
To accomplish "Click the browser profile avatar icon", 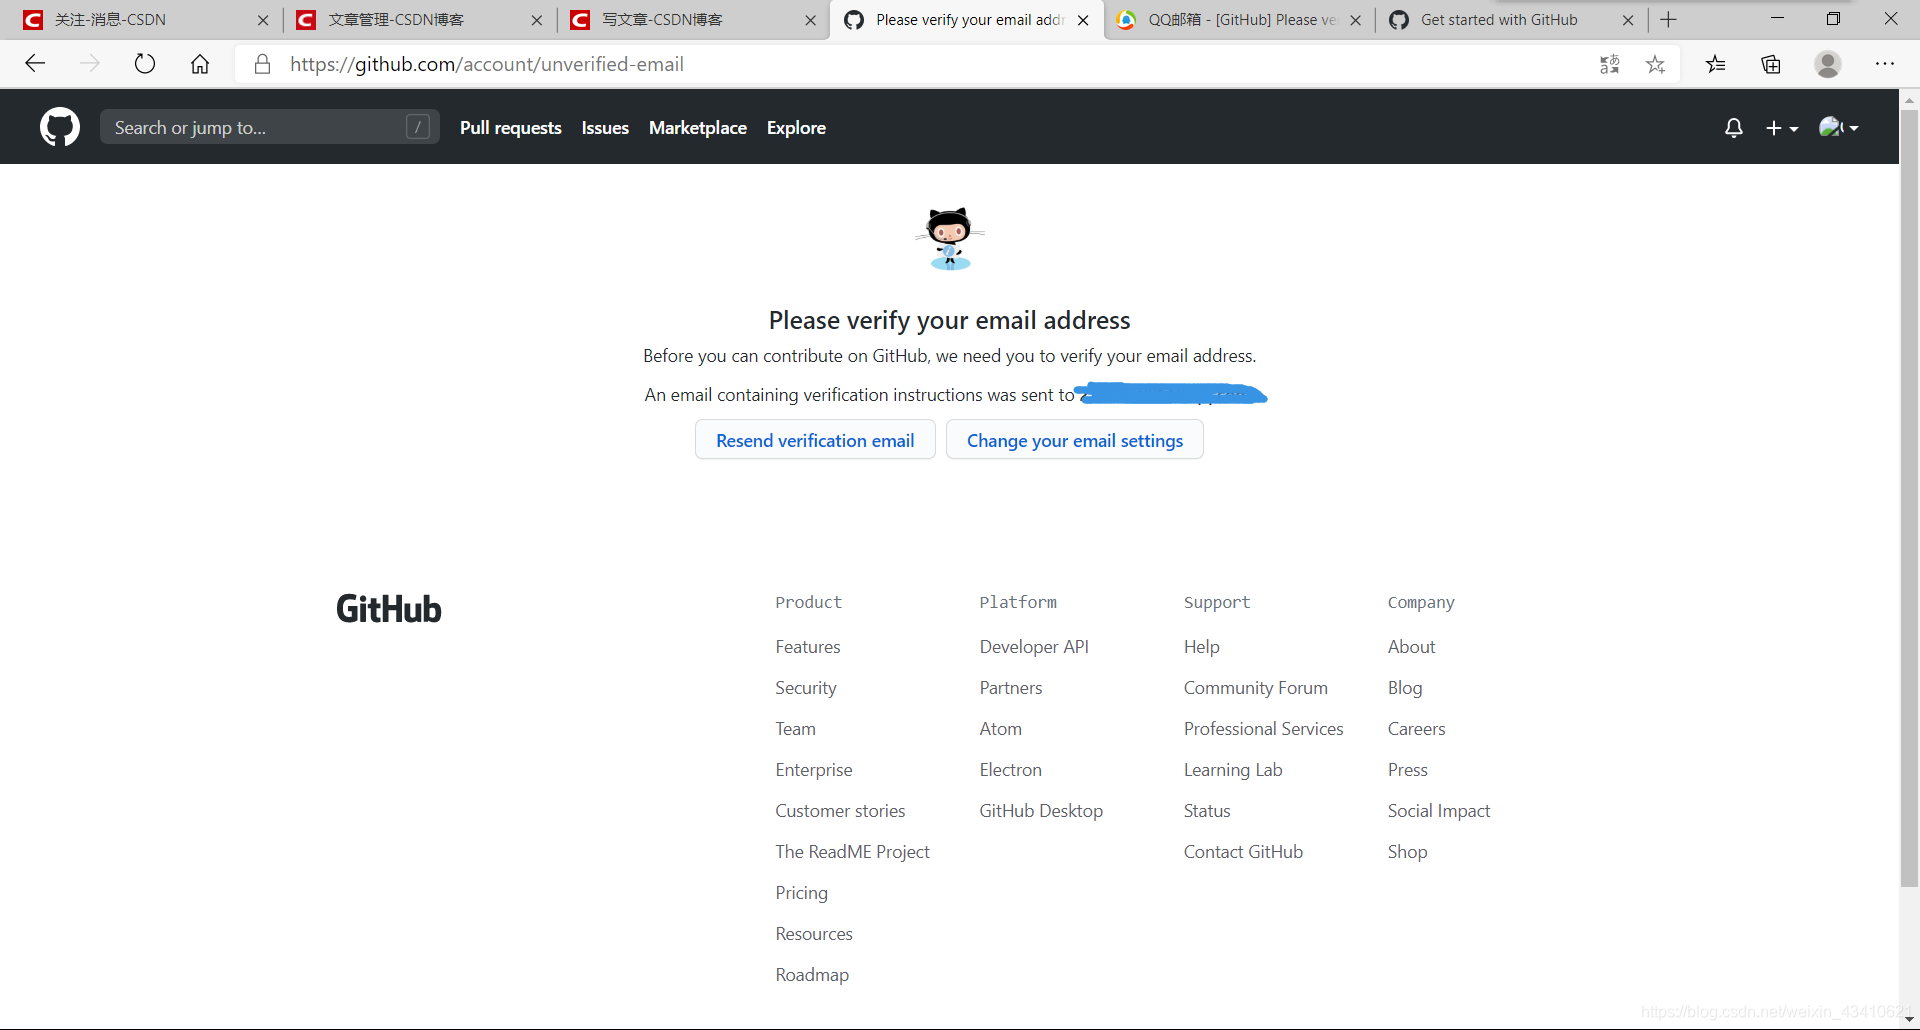I will [1828, 64].
